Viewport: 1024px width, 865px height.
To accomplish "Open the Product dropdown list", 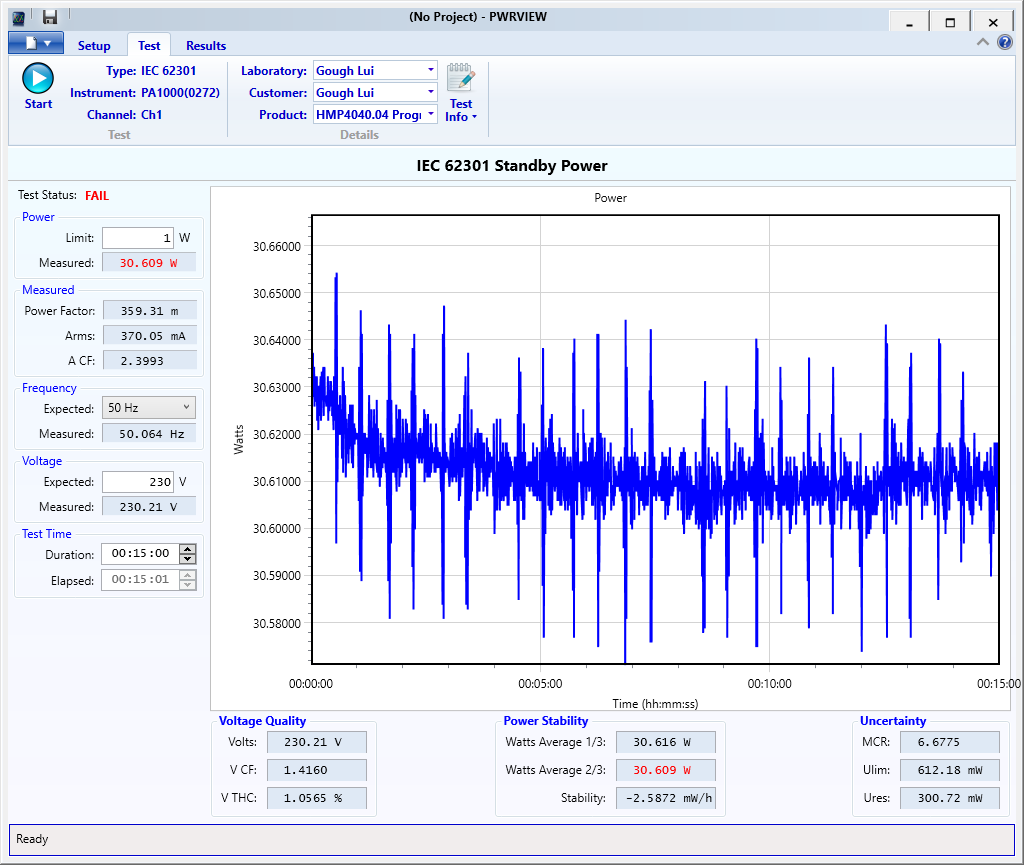I will [x=430, y=114].
